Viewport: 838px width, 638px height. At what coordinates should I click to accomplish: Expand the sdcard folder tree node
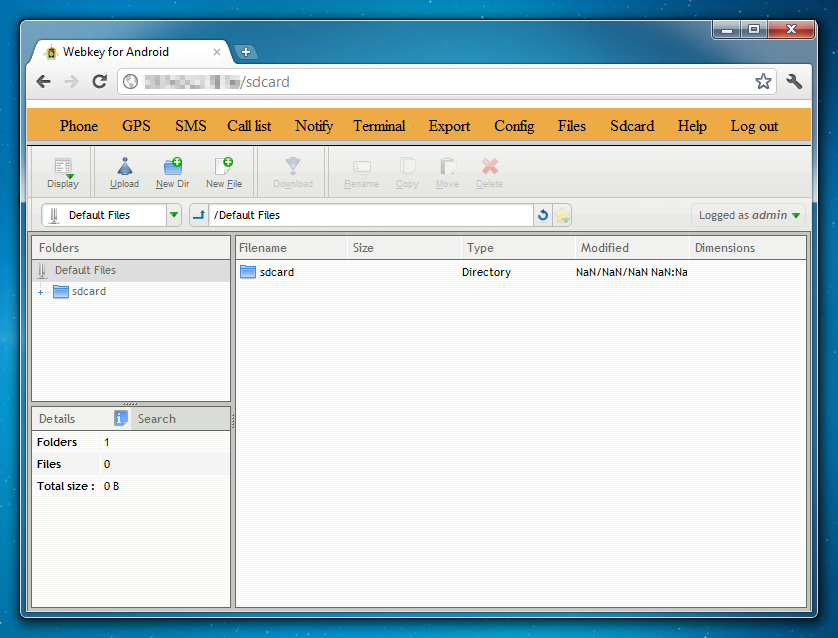pos(41,292)
